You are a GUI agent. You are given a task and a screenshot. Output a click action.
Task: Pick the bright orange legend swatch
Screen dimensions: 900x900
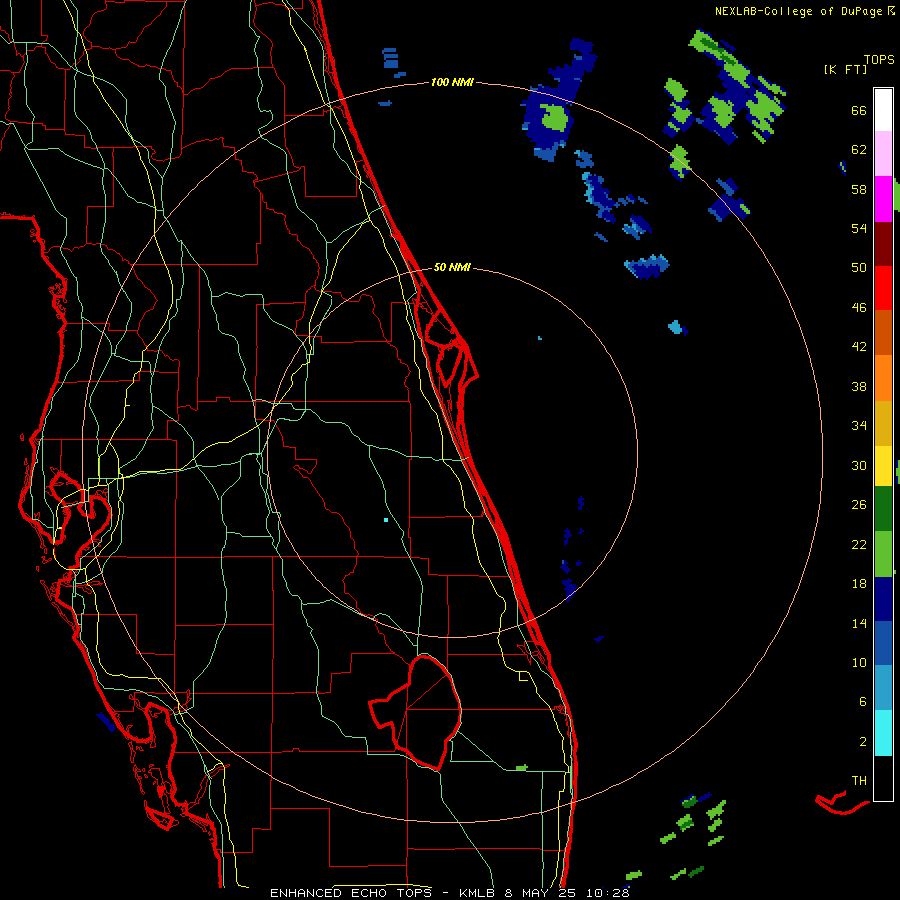(883, 378)
